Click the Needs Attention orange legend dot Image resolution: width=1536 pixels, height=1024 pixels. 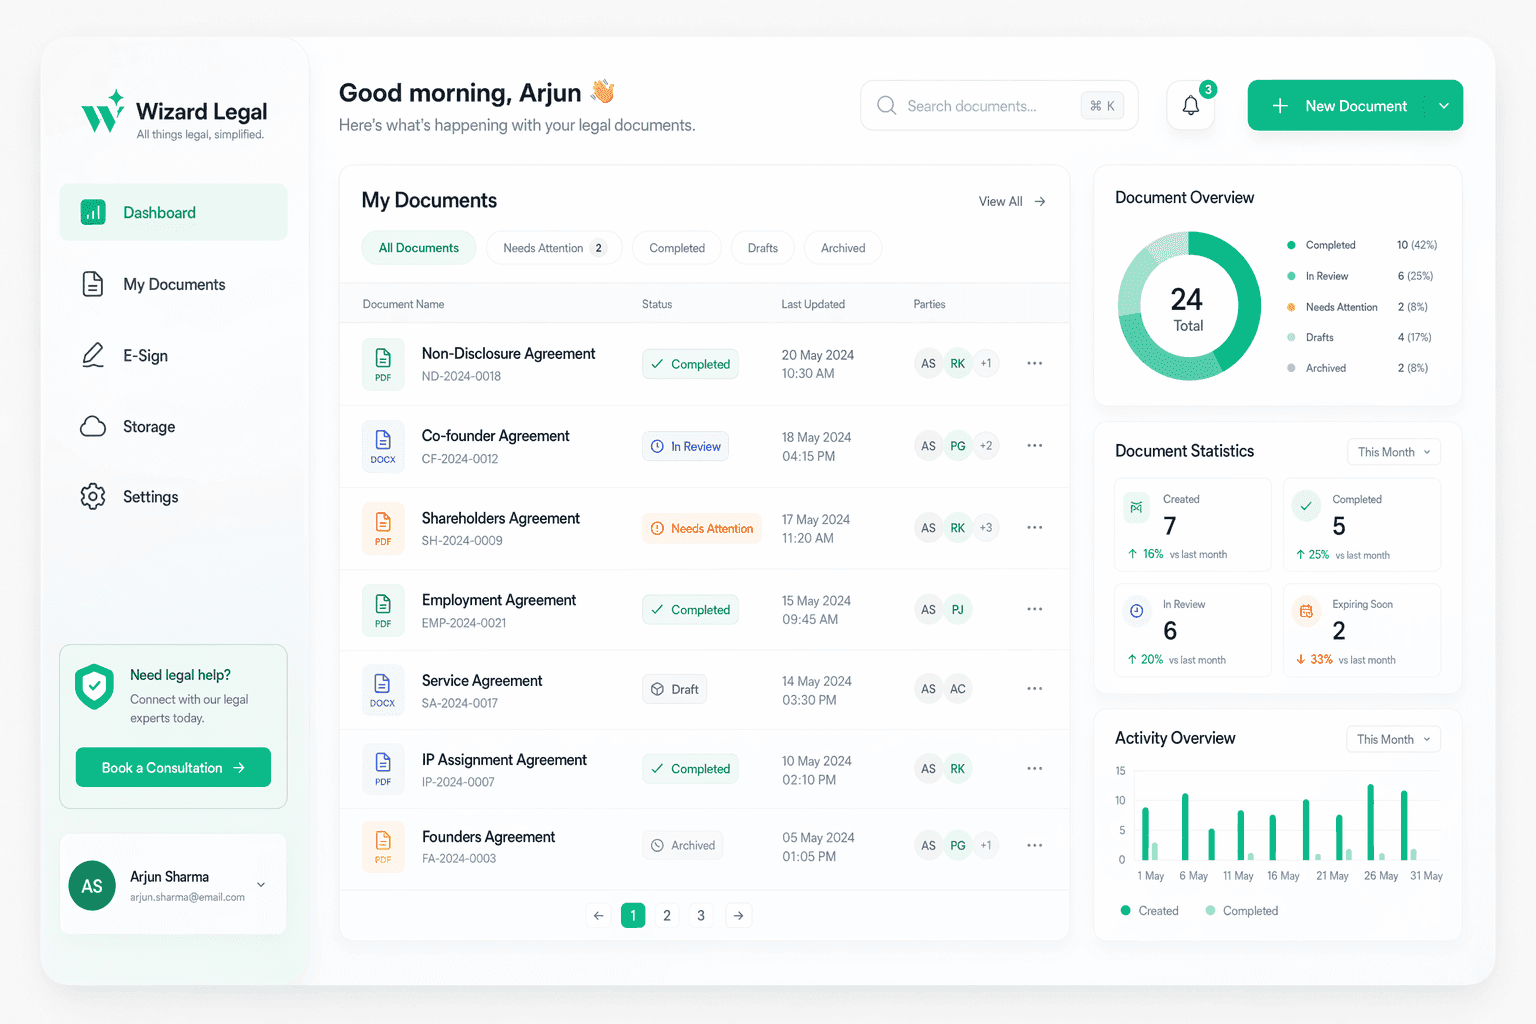tap(1291, 307)
